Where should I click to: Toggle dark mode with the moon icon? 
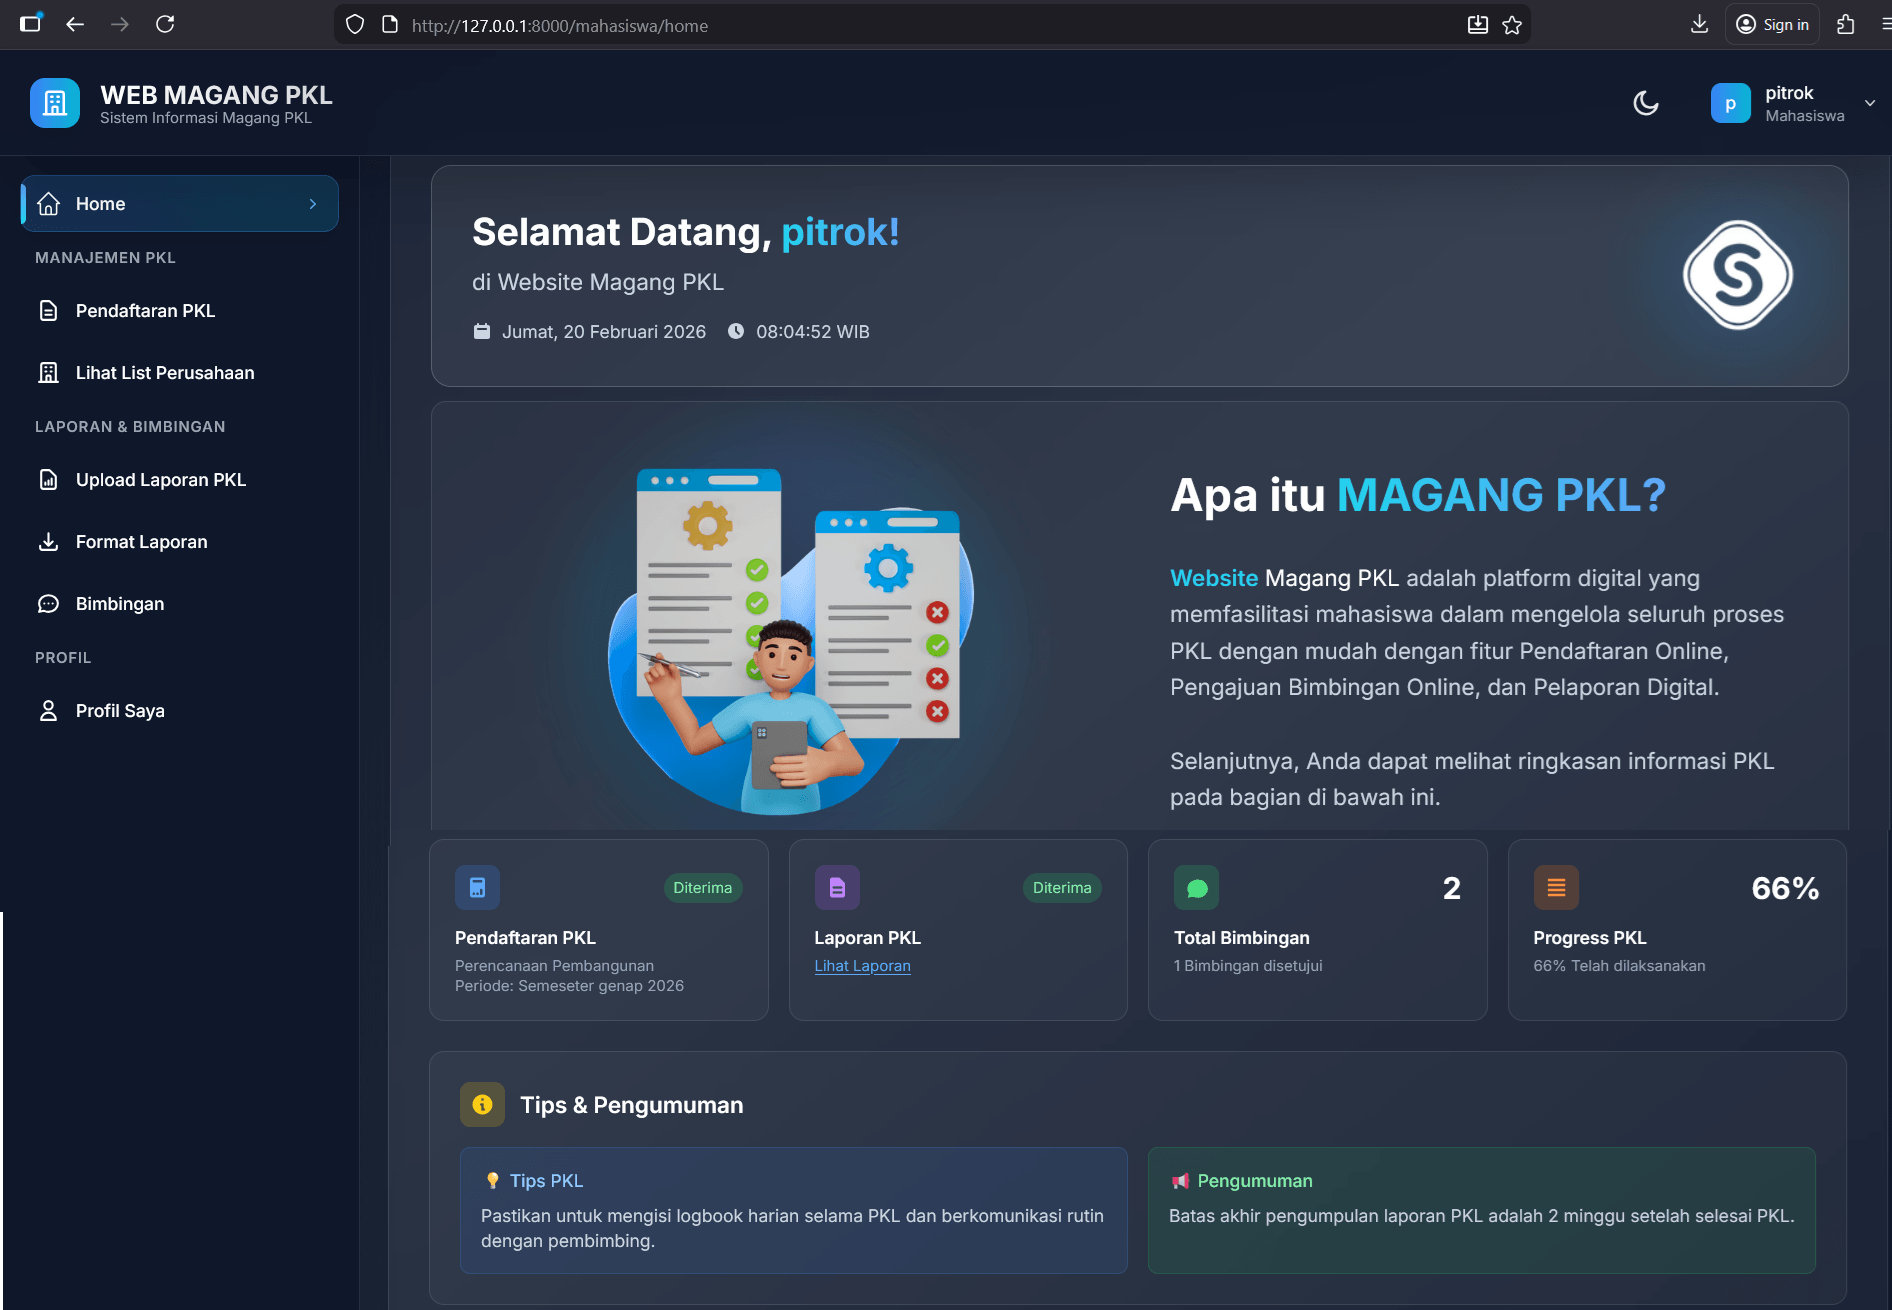1645,103
